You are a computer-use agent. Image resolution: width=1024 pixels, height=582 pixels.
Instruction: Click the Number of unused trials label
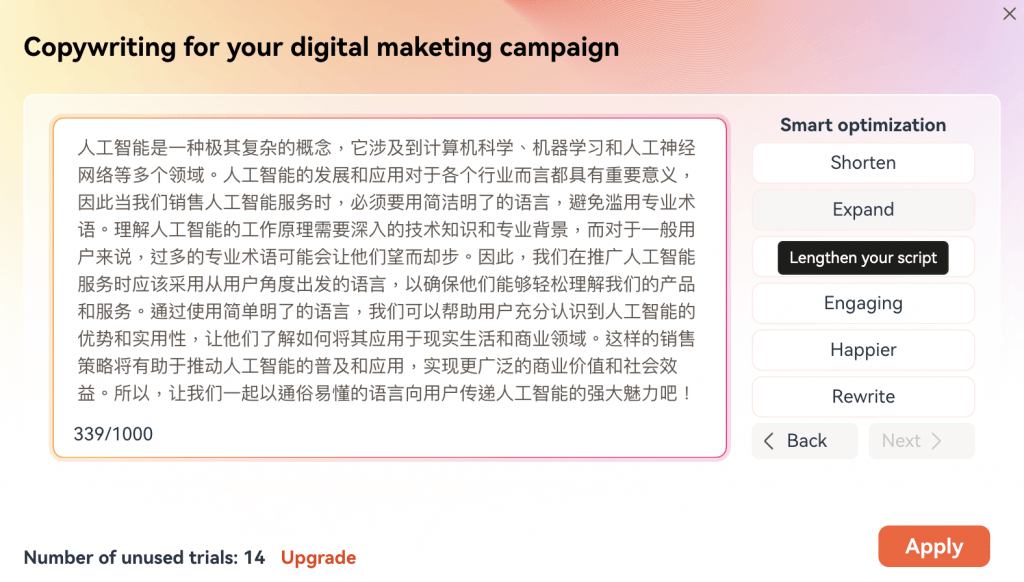point(144,558)
